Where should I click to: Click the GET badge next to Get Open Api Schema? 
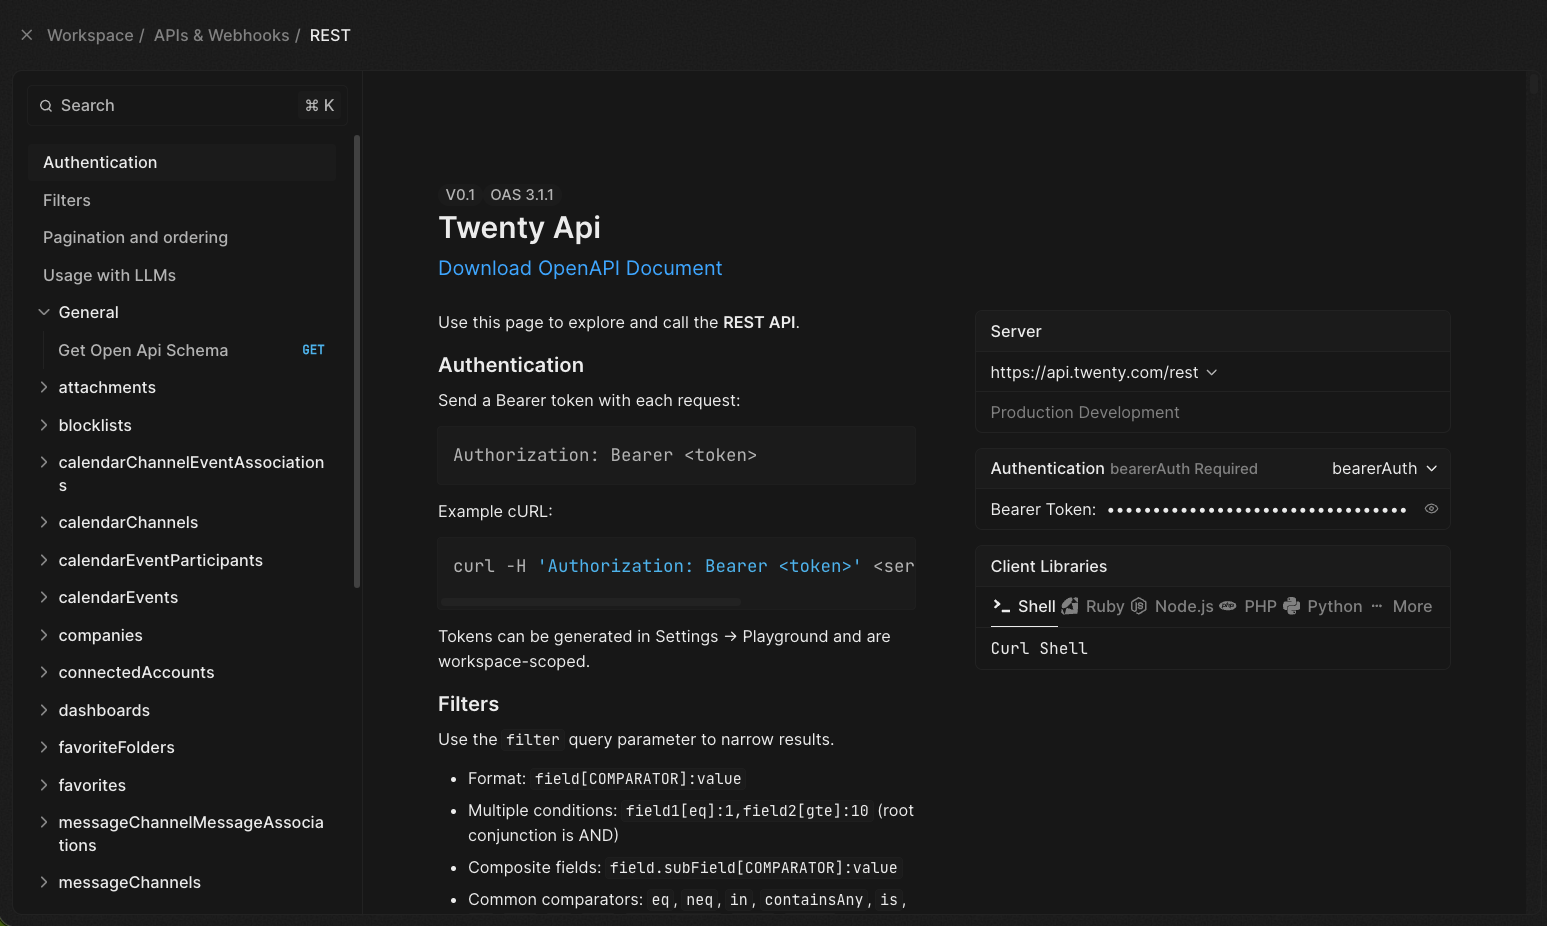(x=313, y=349)
